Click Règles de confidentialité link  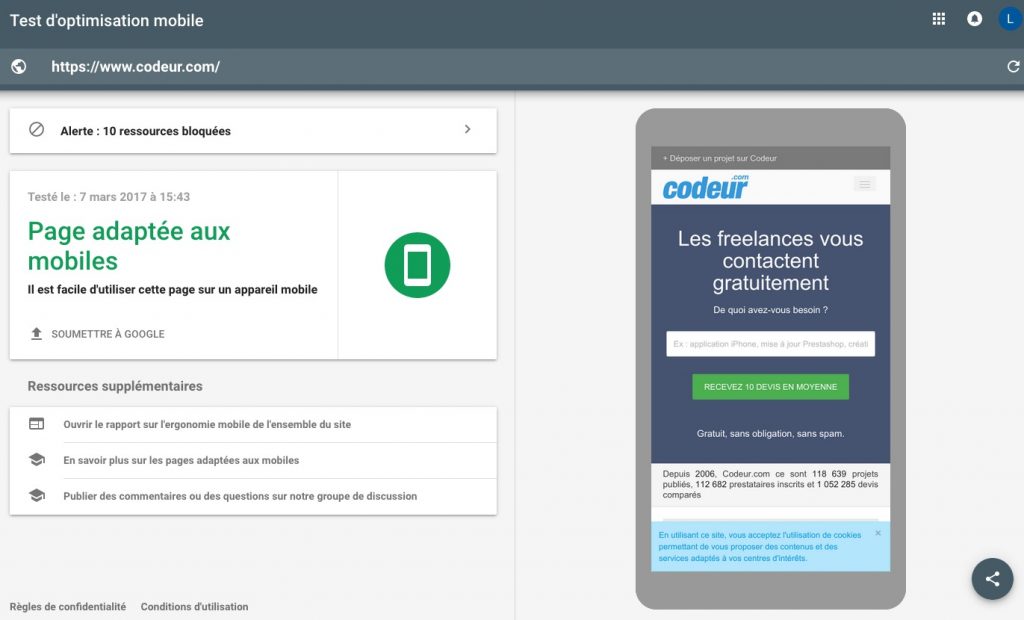tap(68, 607)
